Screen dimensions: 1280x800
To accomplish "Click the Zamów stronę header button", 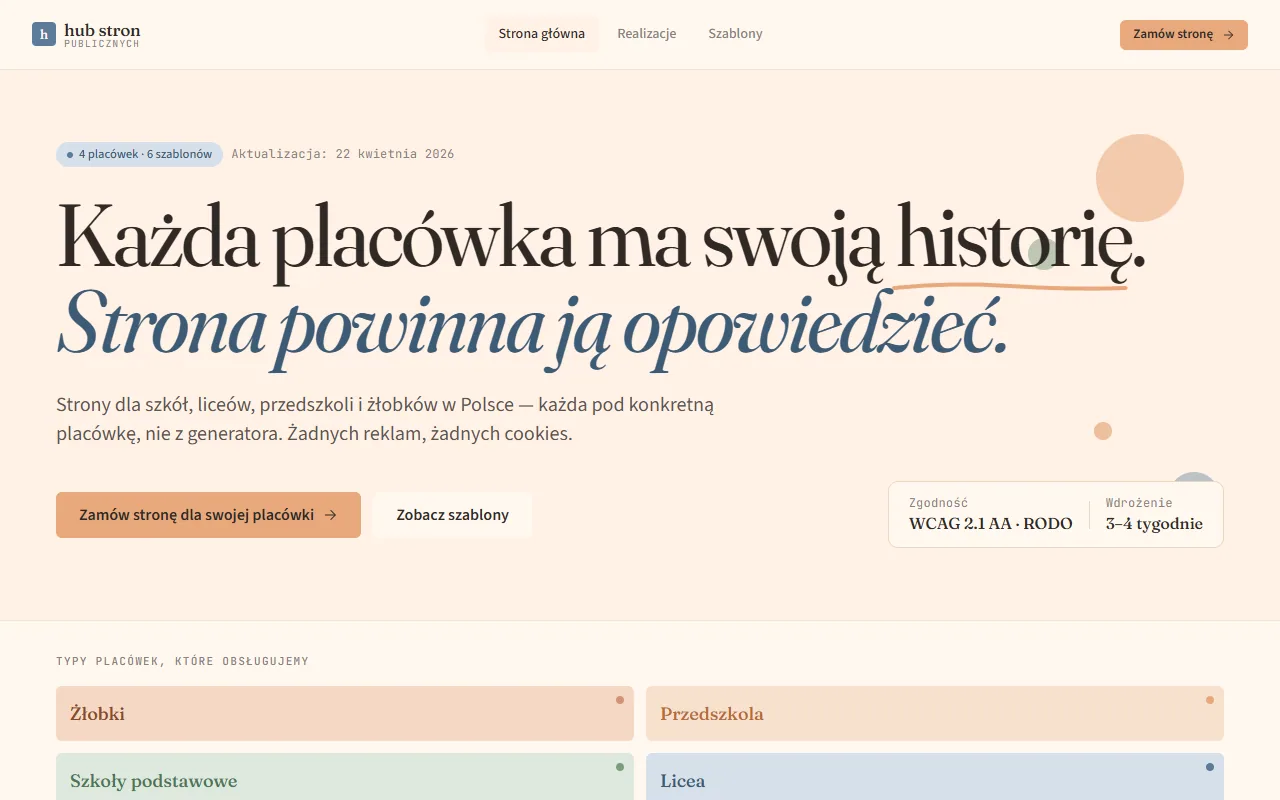I will click(1184, 35).
